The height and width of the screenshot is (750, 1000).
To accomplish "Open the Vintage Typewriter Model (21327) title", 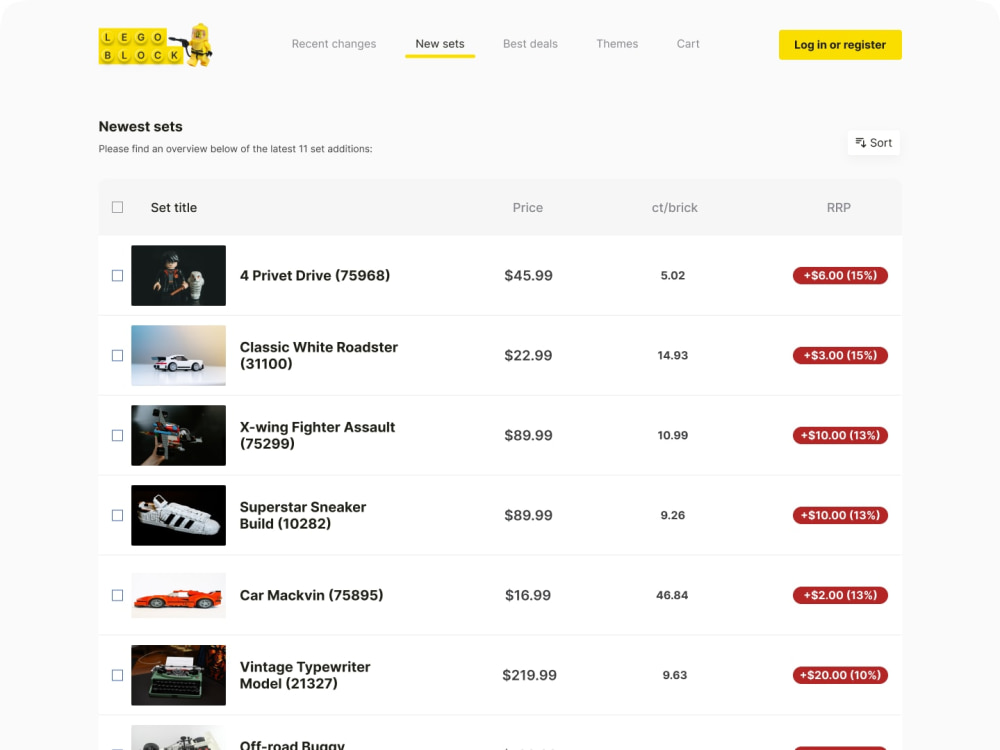I will (x=305, y=675).
